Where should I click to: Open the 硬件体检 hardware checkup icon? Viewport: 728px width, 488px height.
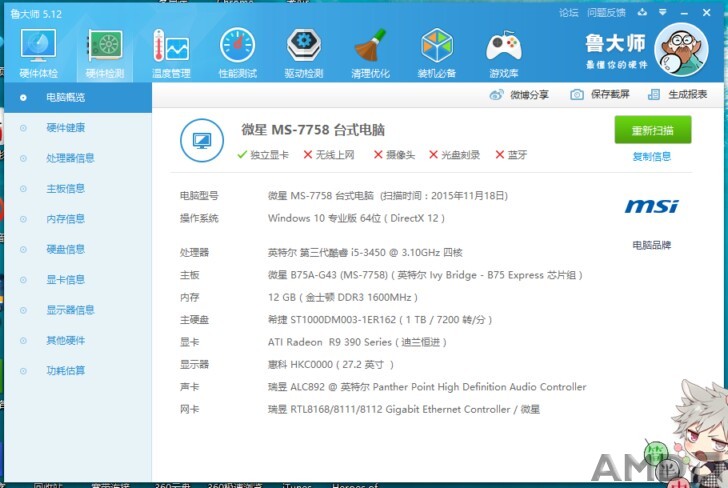point(38,46)
